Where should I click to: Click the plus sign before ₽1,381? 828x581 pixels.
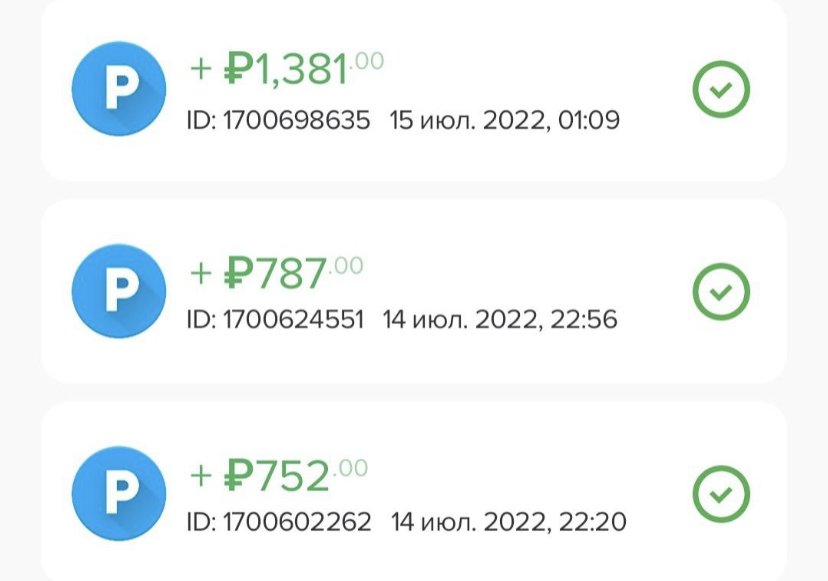[x=201, y=69]
